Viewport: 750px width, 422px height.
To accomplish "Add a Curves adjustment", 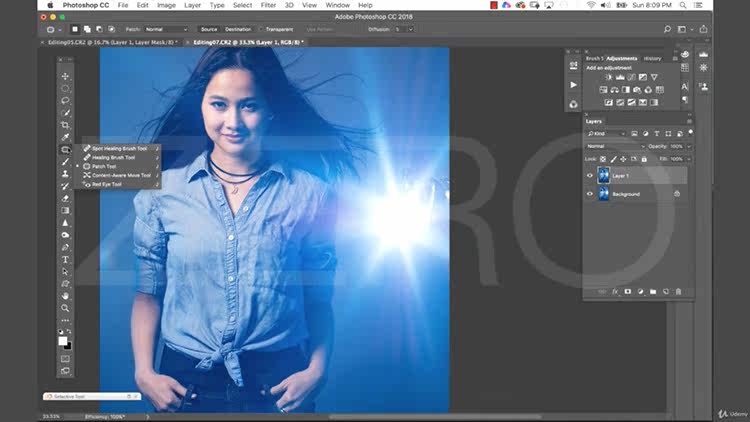I will click(631, 77).
